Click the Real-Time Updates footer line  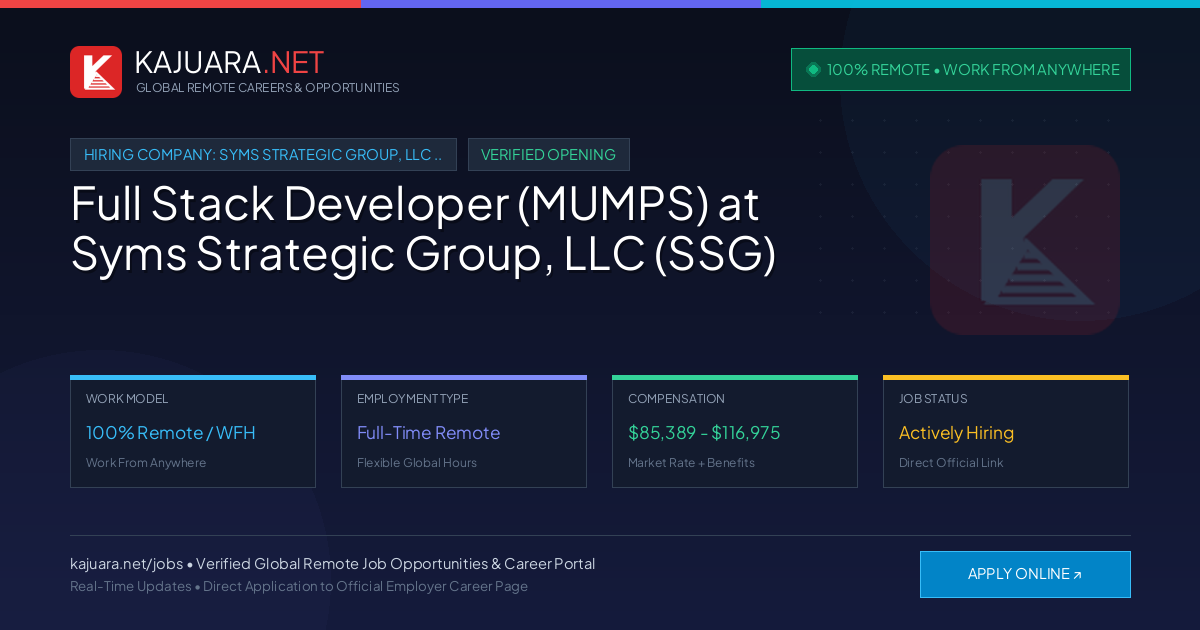[299, 586]
